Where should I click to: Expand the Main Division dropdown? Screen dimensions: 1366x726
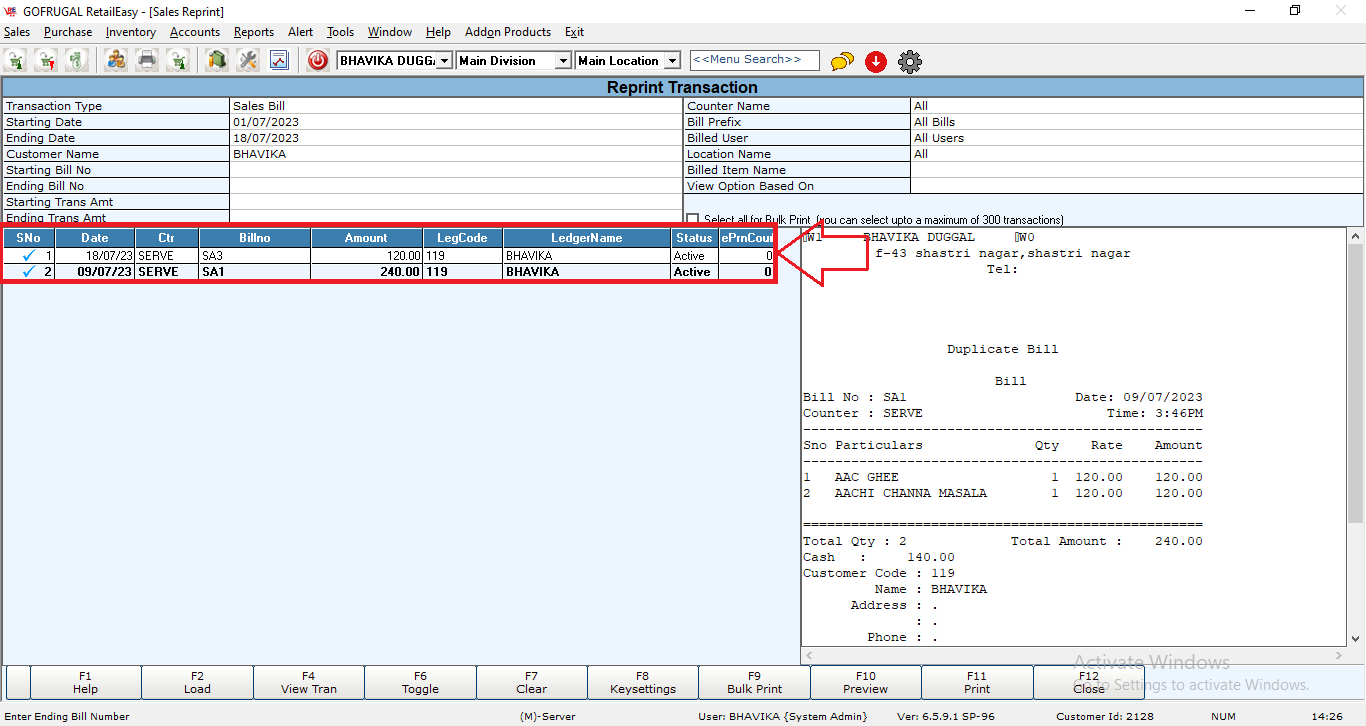(563, 61)
